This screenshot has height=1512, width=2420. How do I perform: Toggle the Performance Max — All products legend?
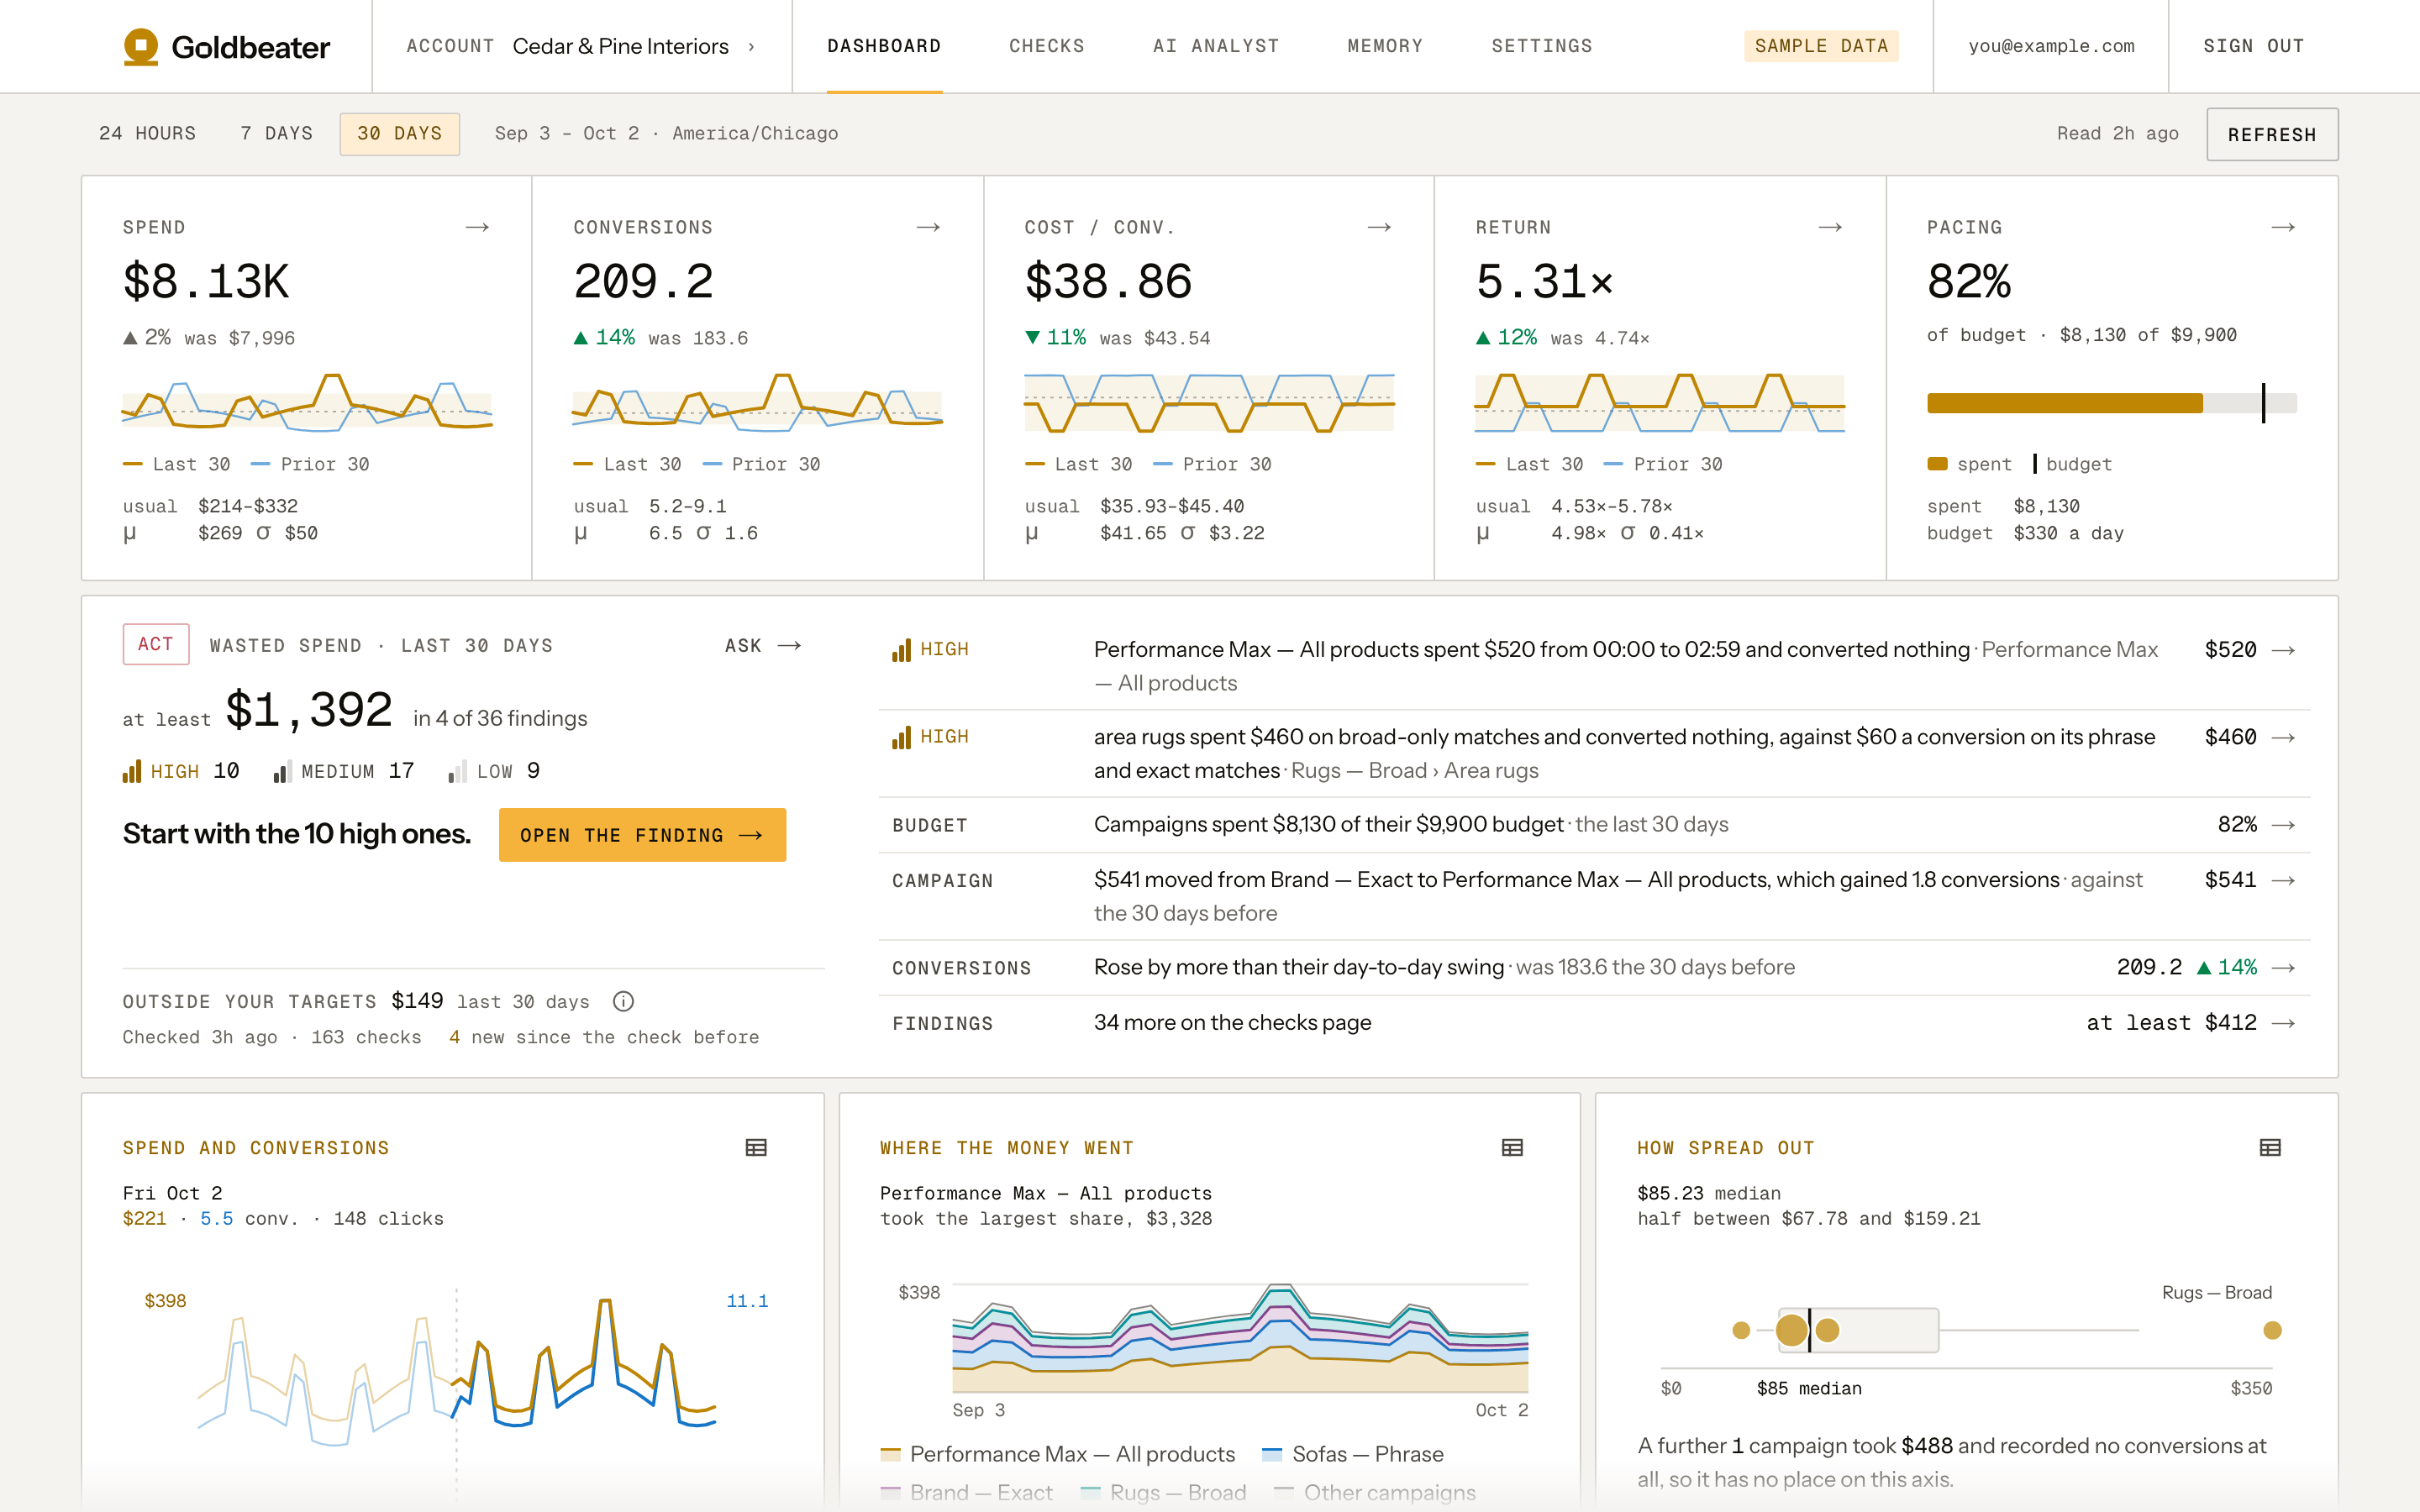coord(1057,1454)
